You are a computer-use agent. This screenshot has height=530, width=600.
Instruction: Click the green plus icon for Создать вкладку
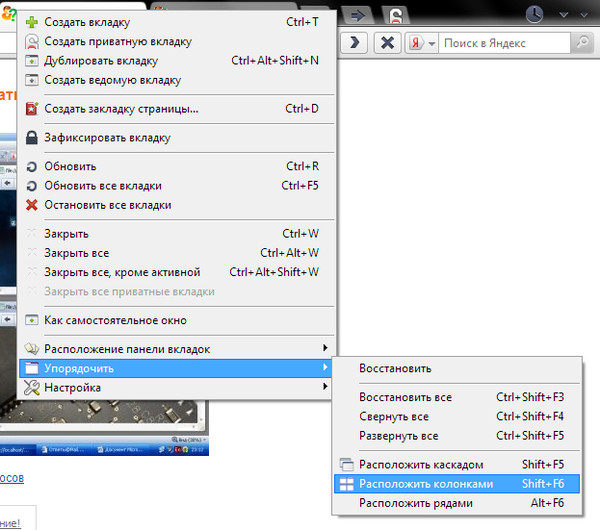[x=31, y=22]
